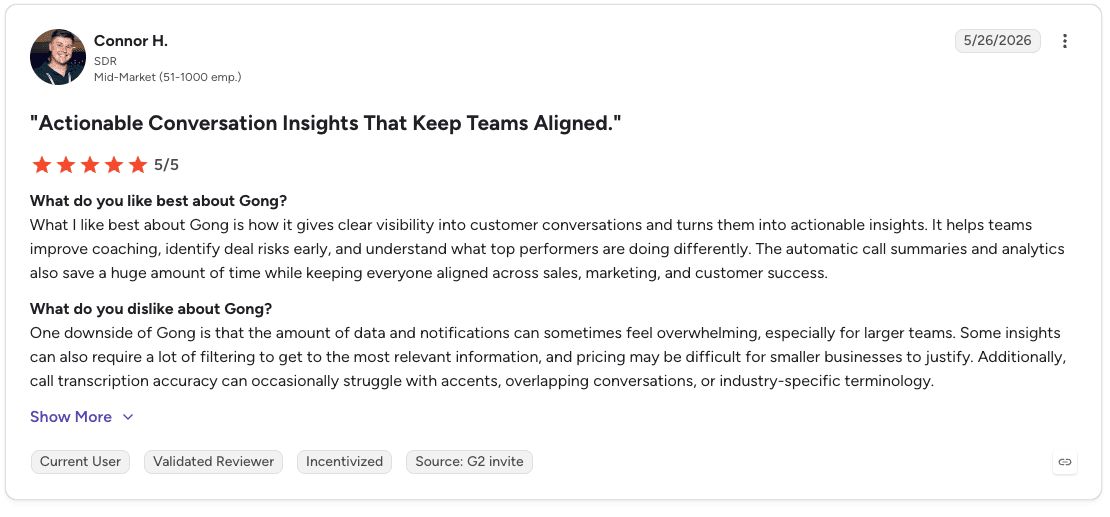Click the first rating star
Image resolution: width=1110 pixels, height=517 pixels.
click(42, 165)
